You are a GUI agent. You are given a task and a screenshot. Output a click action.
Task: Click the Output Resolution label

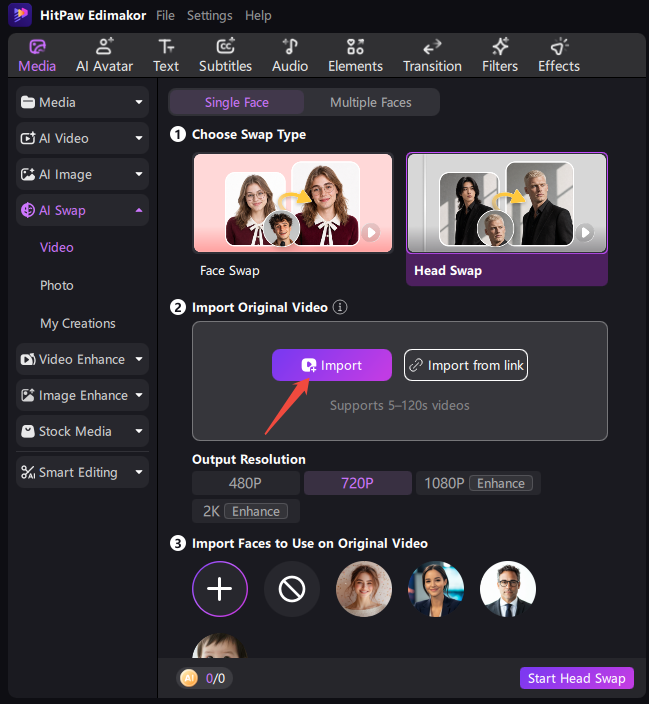click(x=249, y=459)
